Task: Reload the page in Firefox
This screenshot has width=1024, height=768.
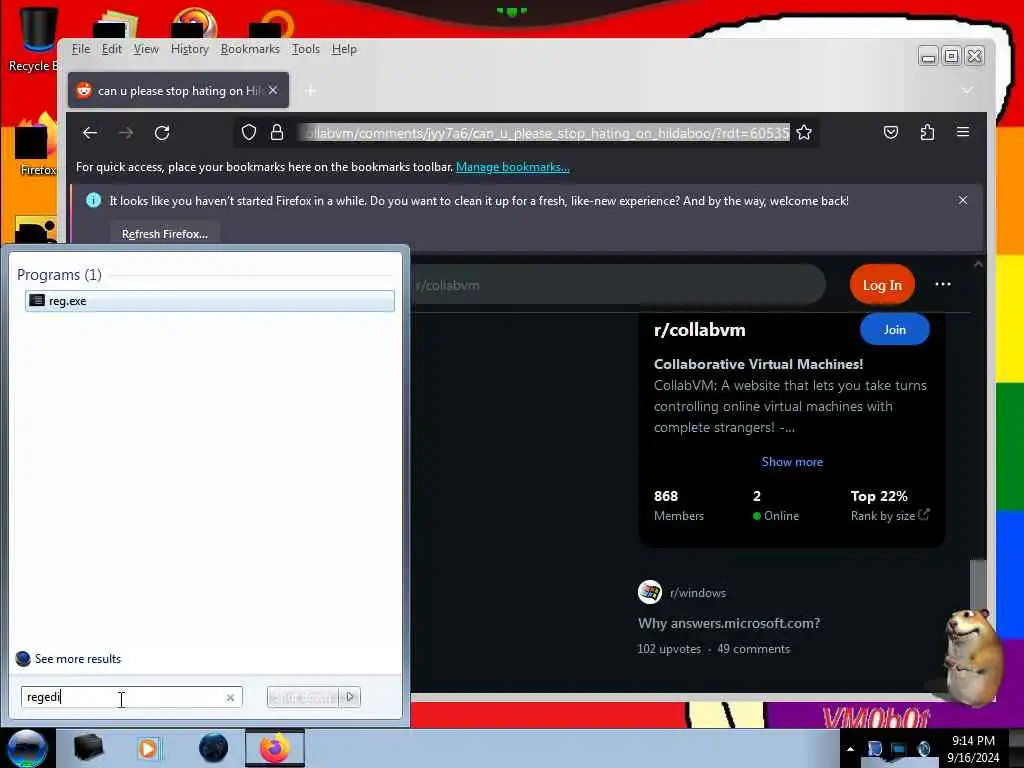Action: pos(162,133)
